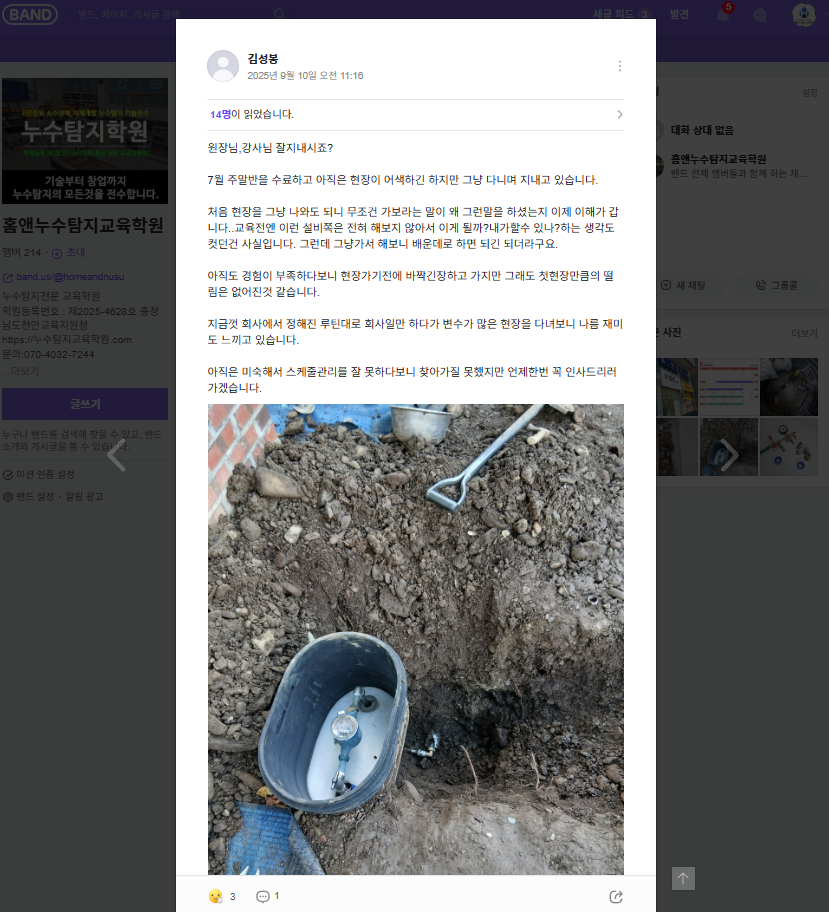
Task: Go to next post with right arrow
Action: click(730, 455)
